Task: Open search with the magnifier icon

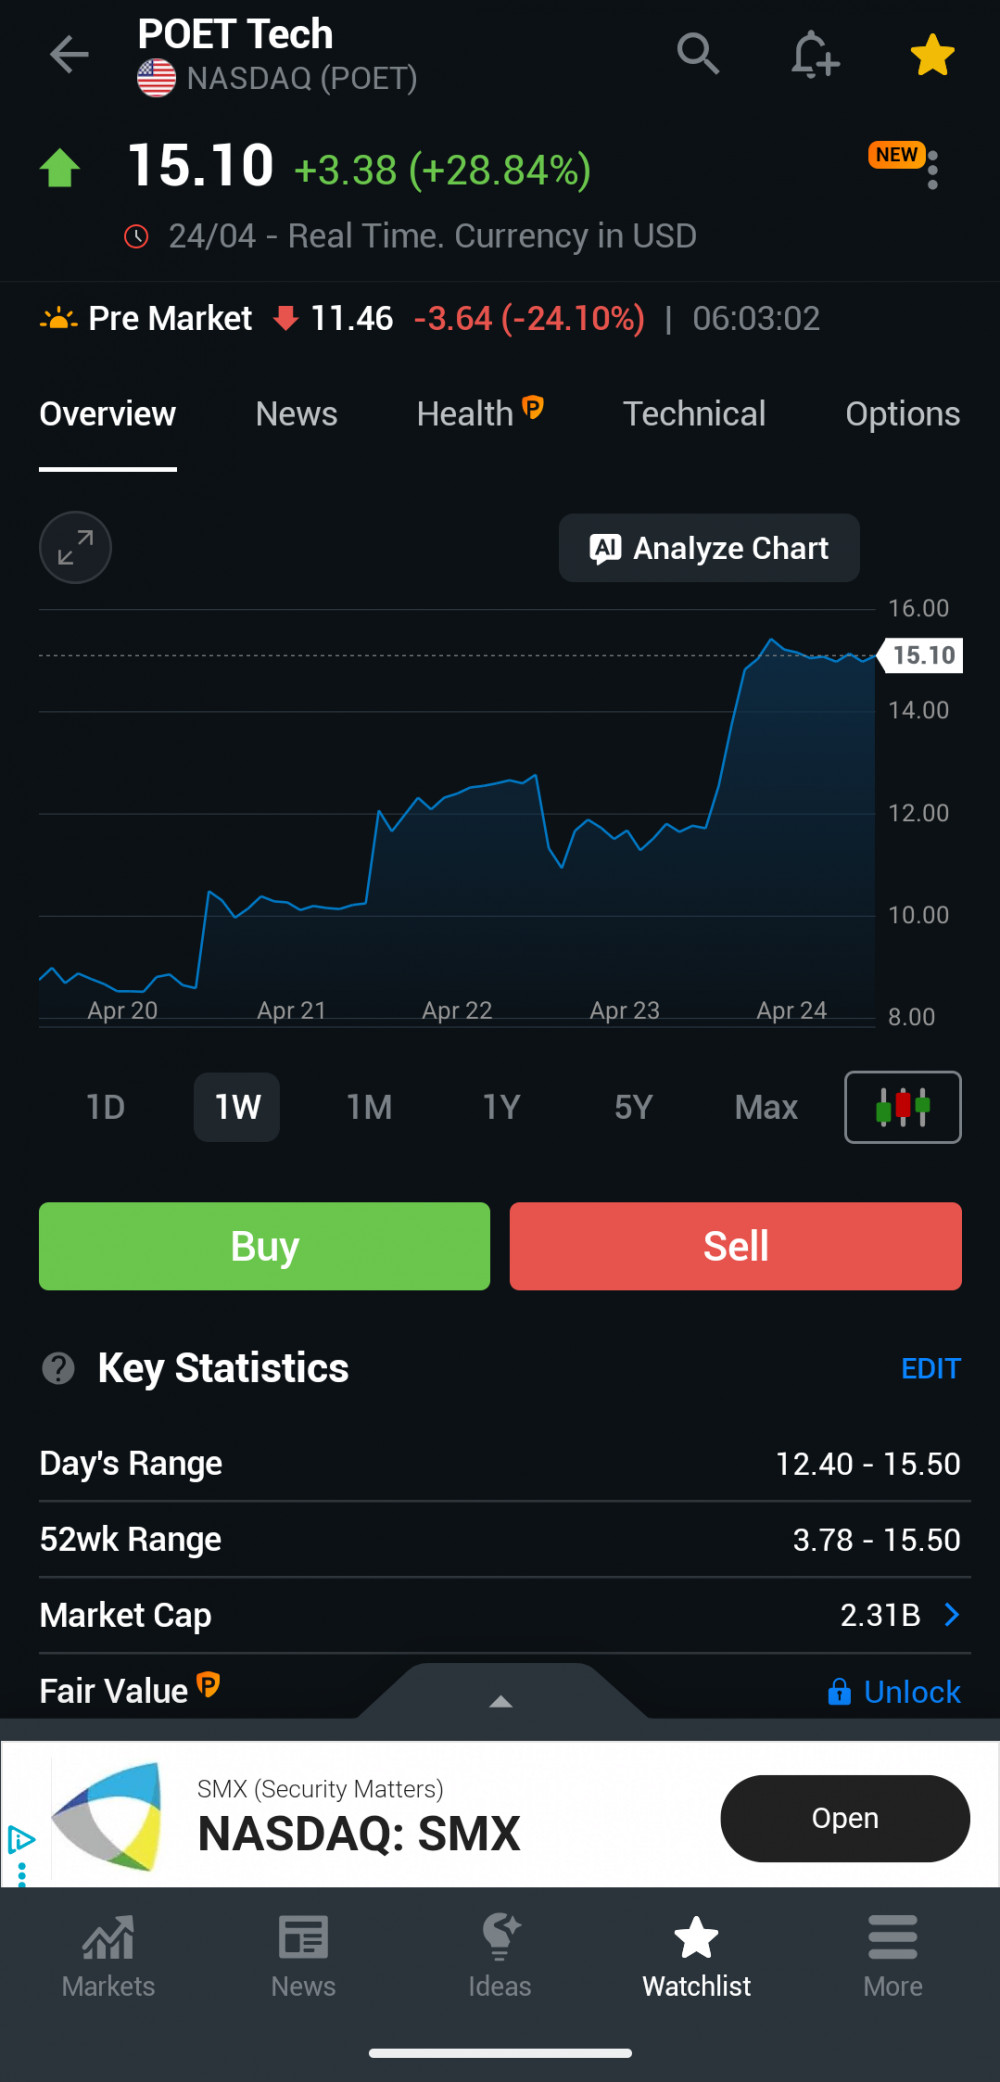Action: 697,54
